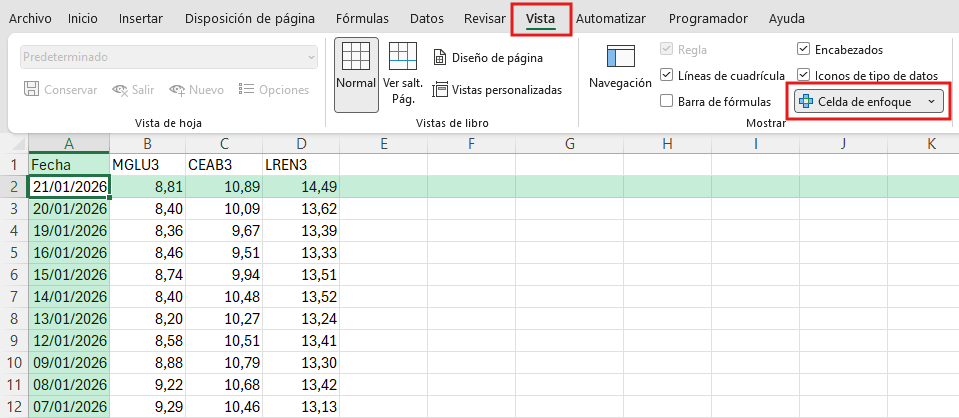Open the Insertar ribbon tab
The height and width of the screenshot is (418, 959).
[141, 18]
